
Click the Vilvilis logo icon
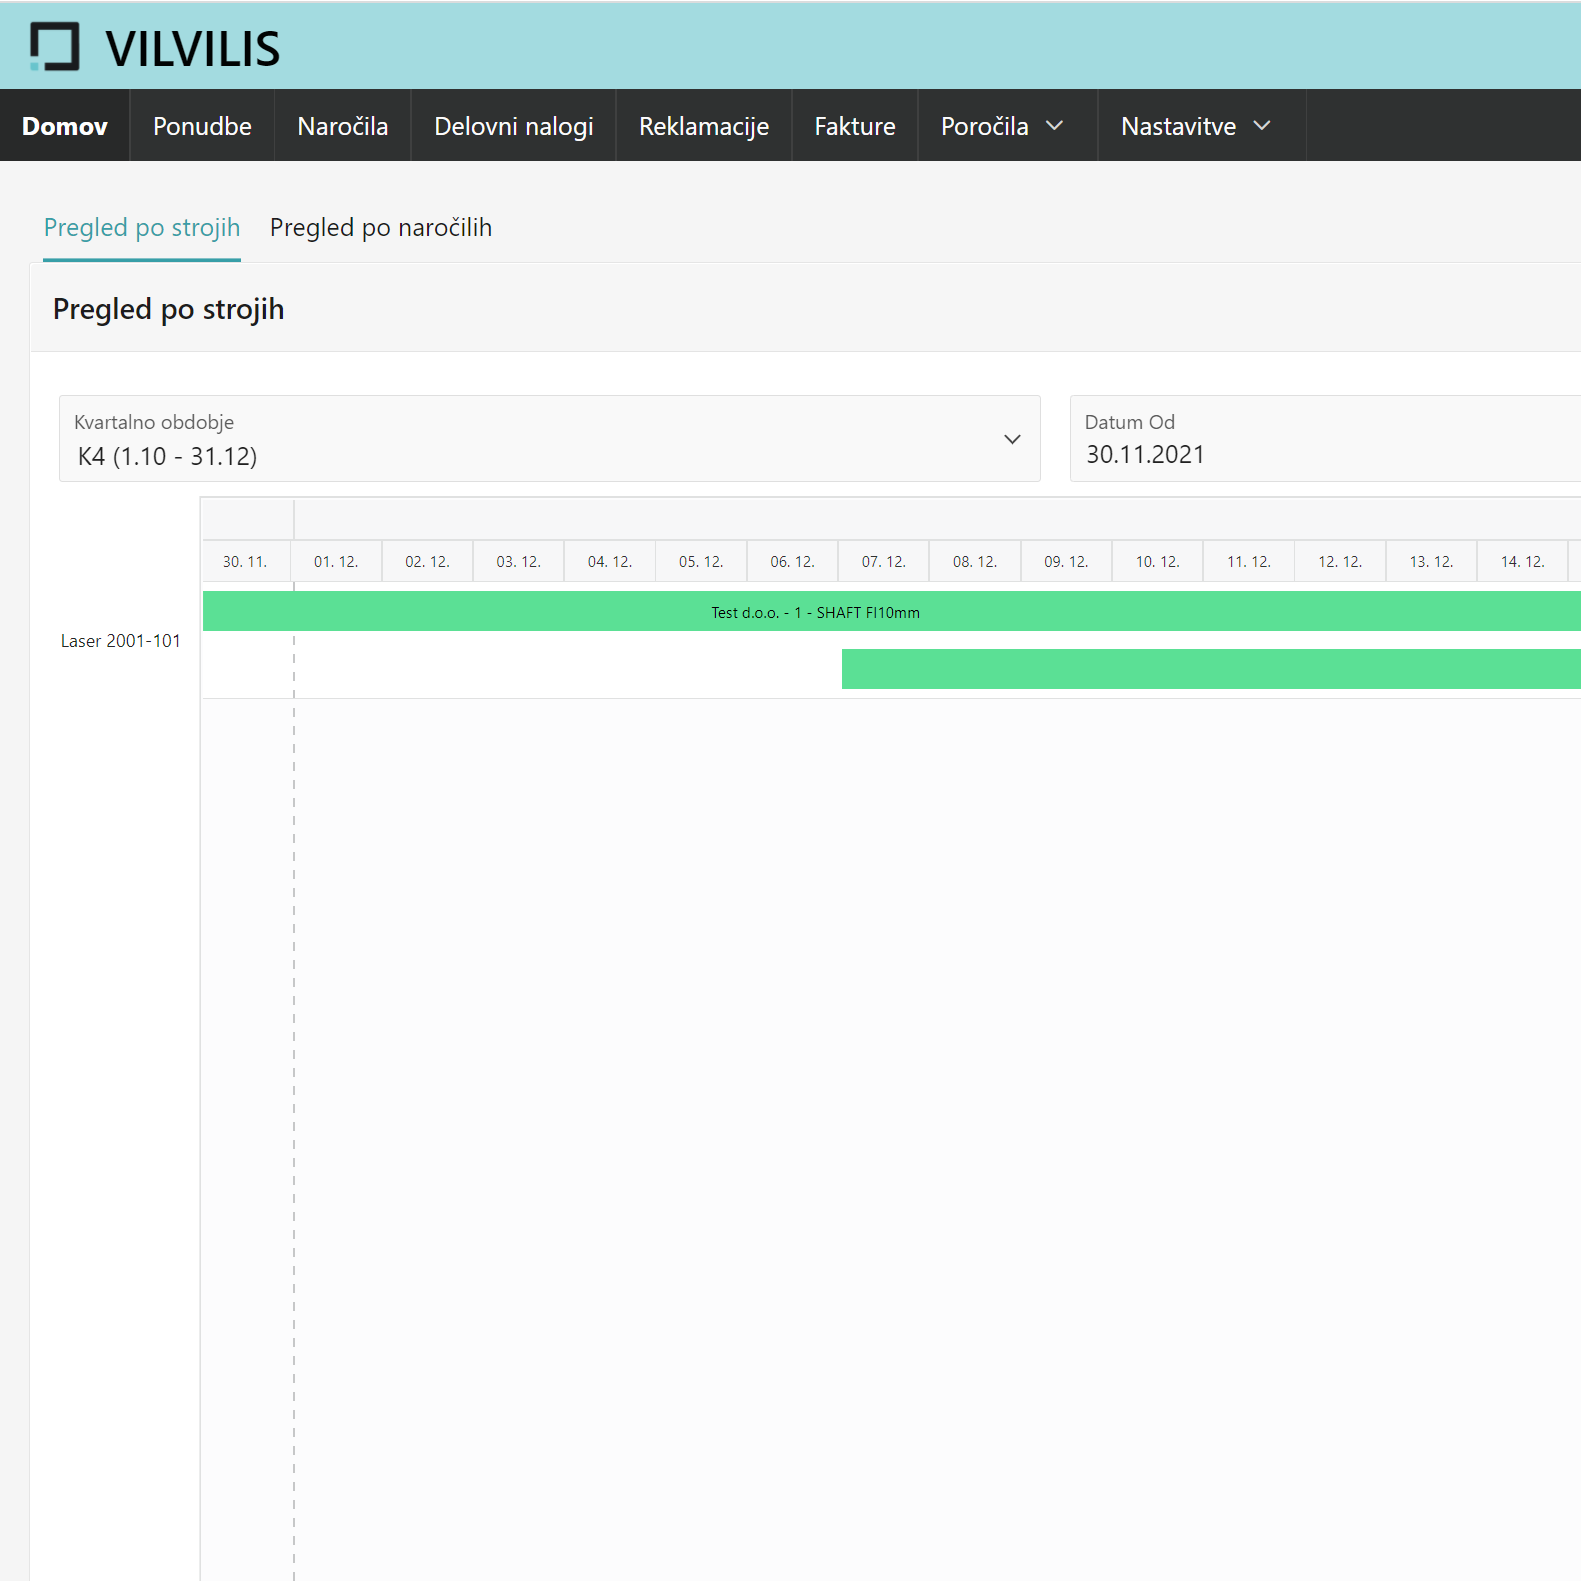pos(54,47)
